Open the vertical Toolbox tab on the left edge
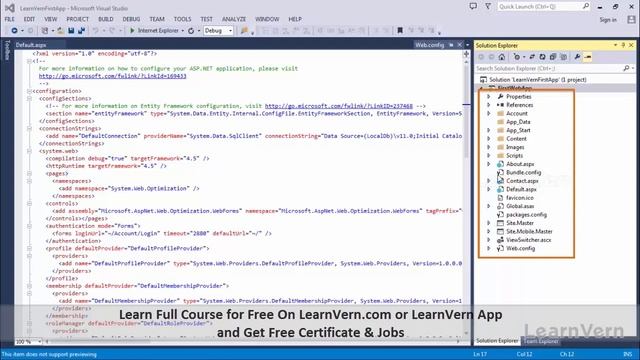The width and height of the screenshot is (640, 360). click(x=7, y=51)
